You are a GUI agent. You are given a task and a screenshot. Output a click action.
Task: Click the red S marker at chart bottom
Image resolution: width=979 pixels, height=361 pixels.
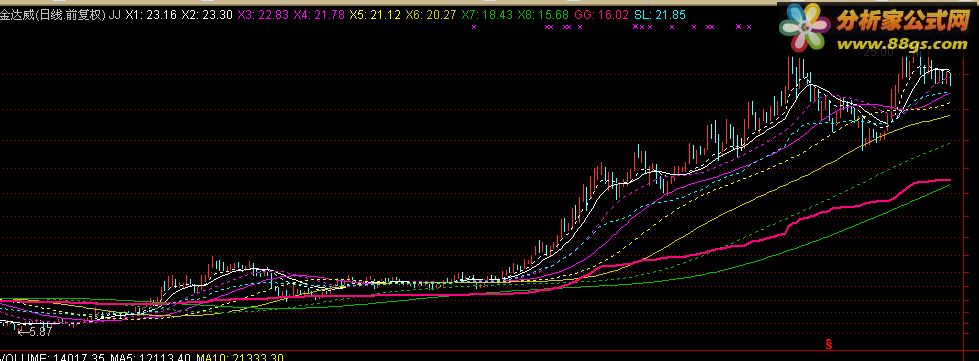click(828, 344)
